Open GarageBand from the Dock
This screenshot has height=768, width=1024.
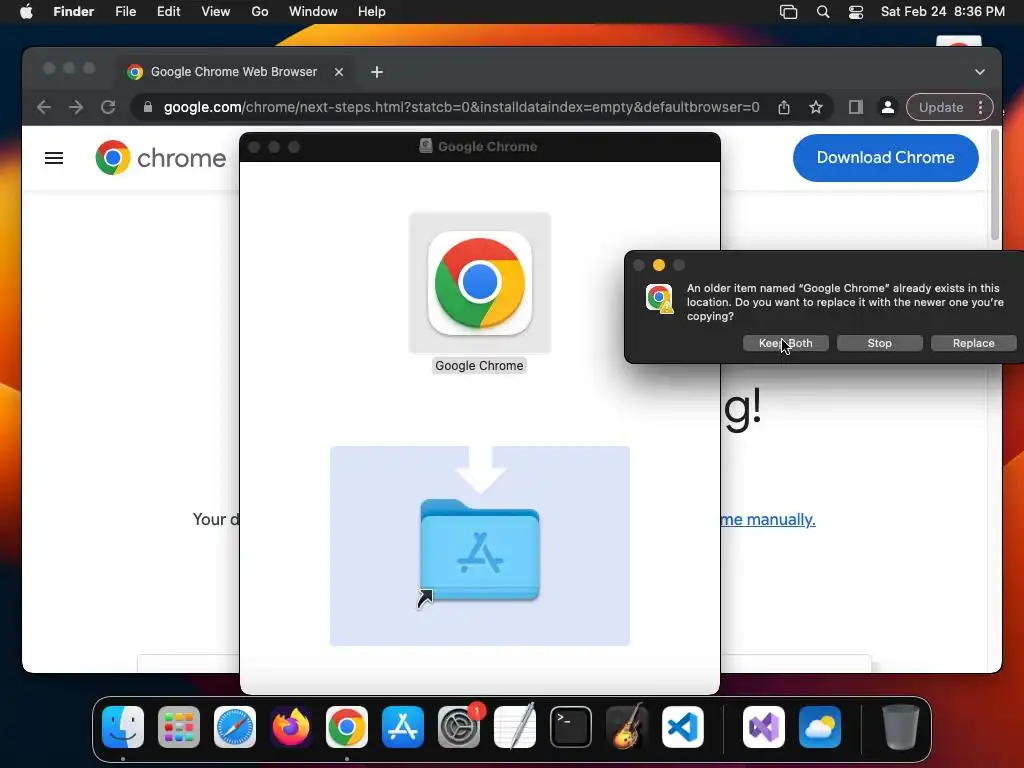(x=627, y=727)
